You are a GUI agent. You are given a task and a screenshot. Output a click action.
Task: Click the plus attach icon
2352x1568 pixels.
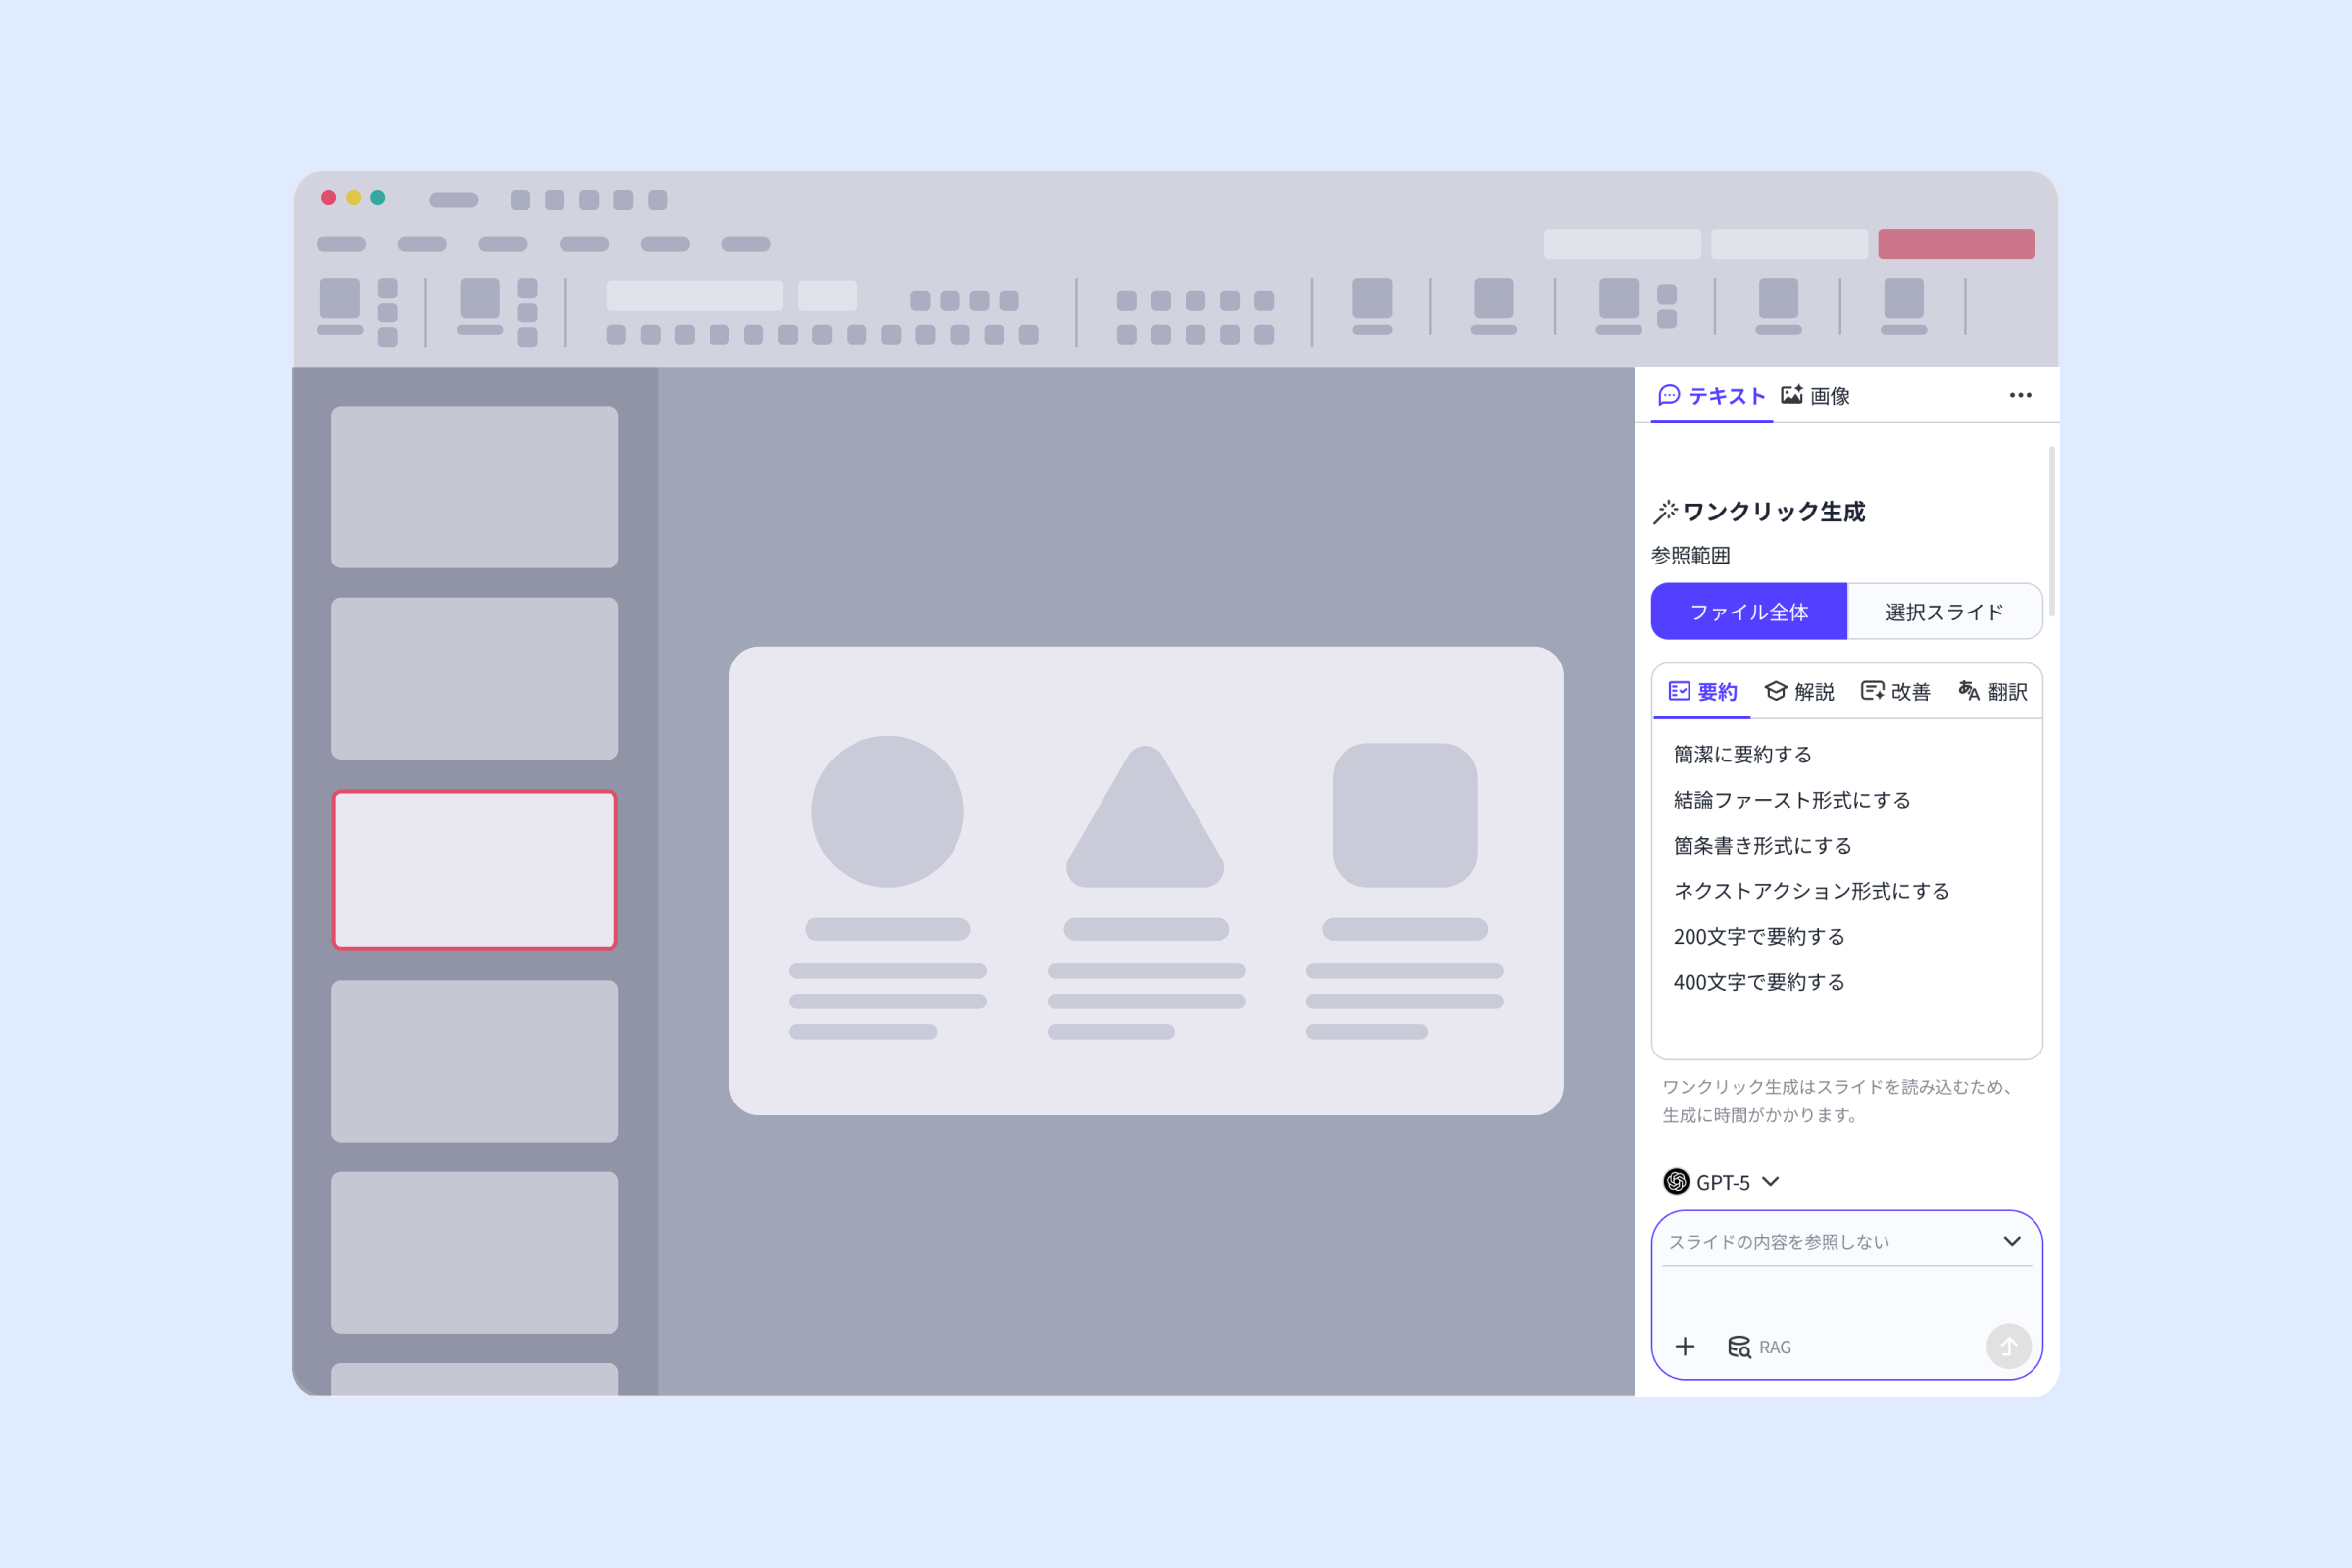tap(1685, 1346)
